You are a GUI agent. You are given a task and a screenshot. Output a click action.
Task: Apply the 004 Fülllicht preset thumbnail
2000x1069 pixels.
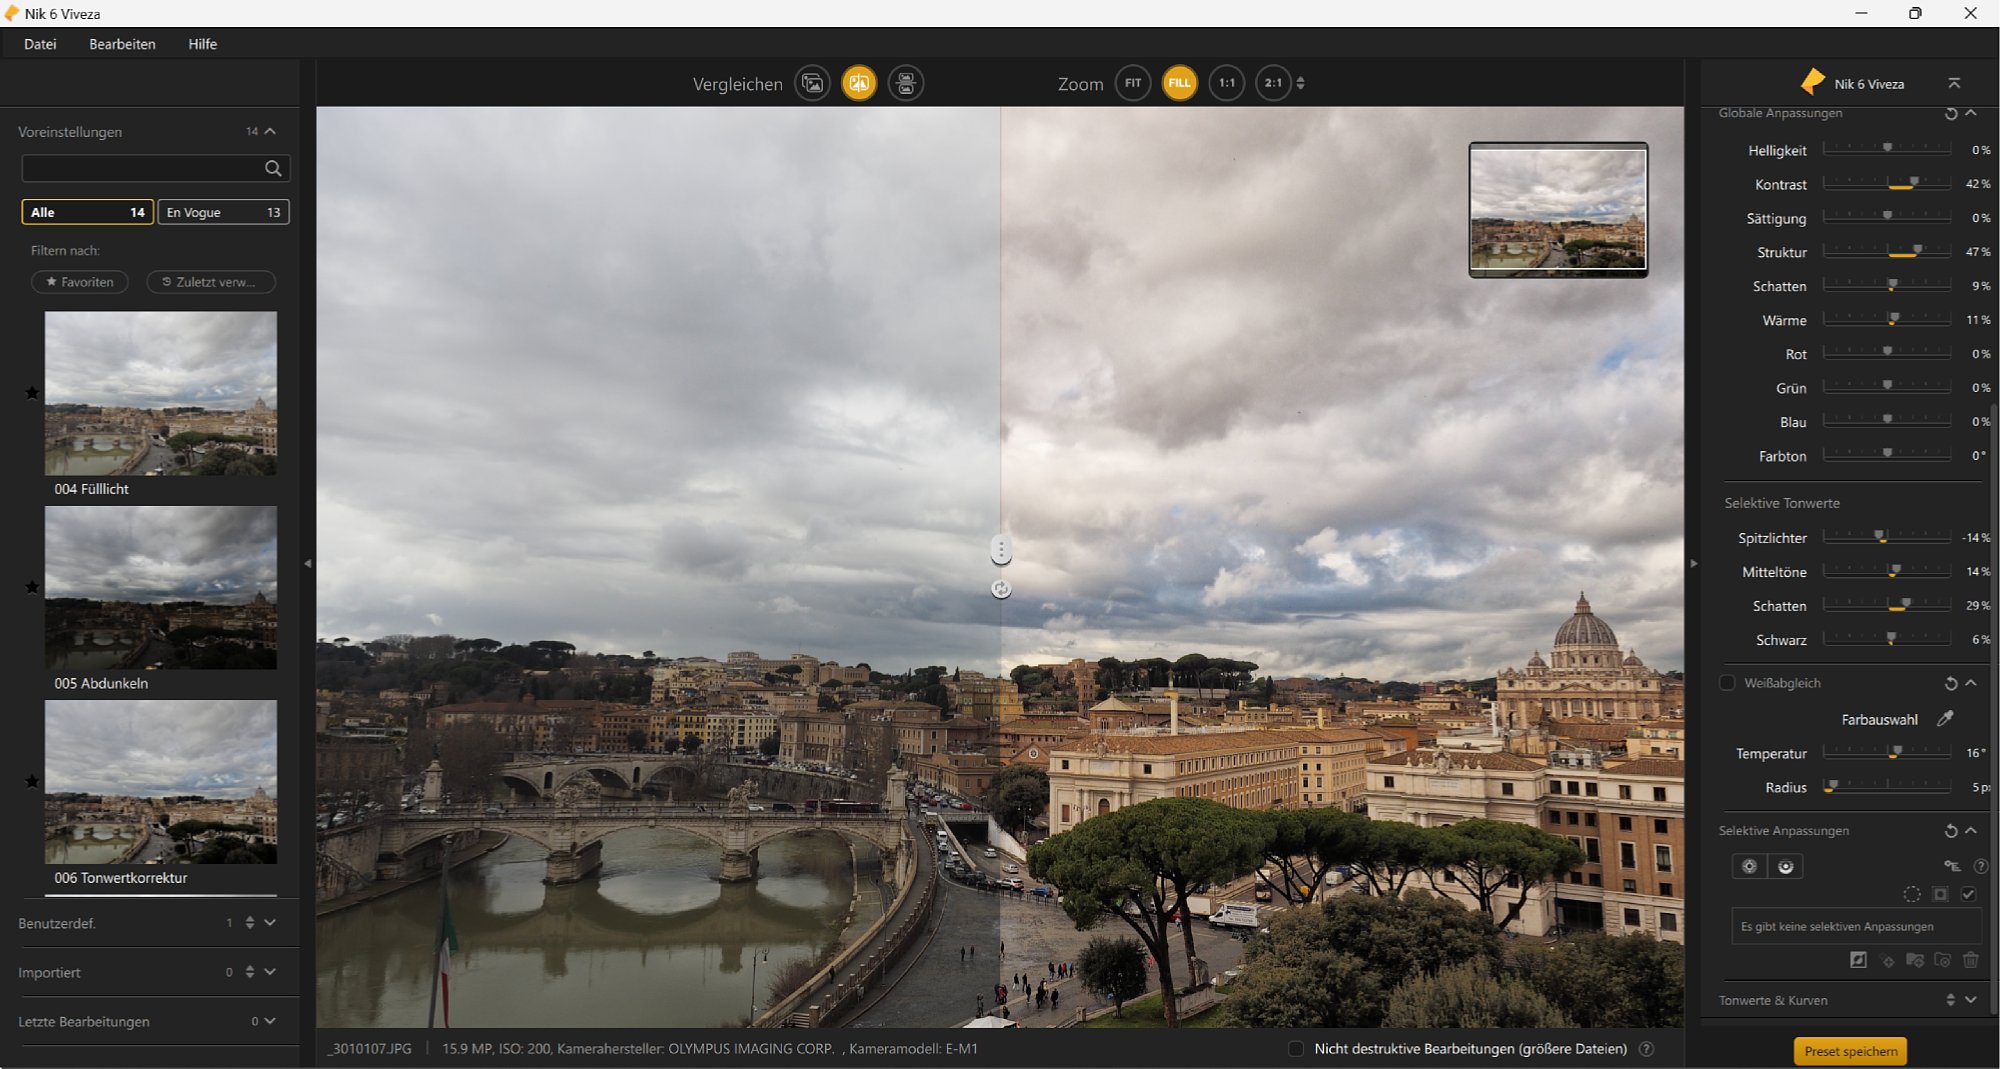[x=161, y=393]
